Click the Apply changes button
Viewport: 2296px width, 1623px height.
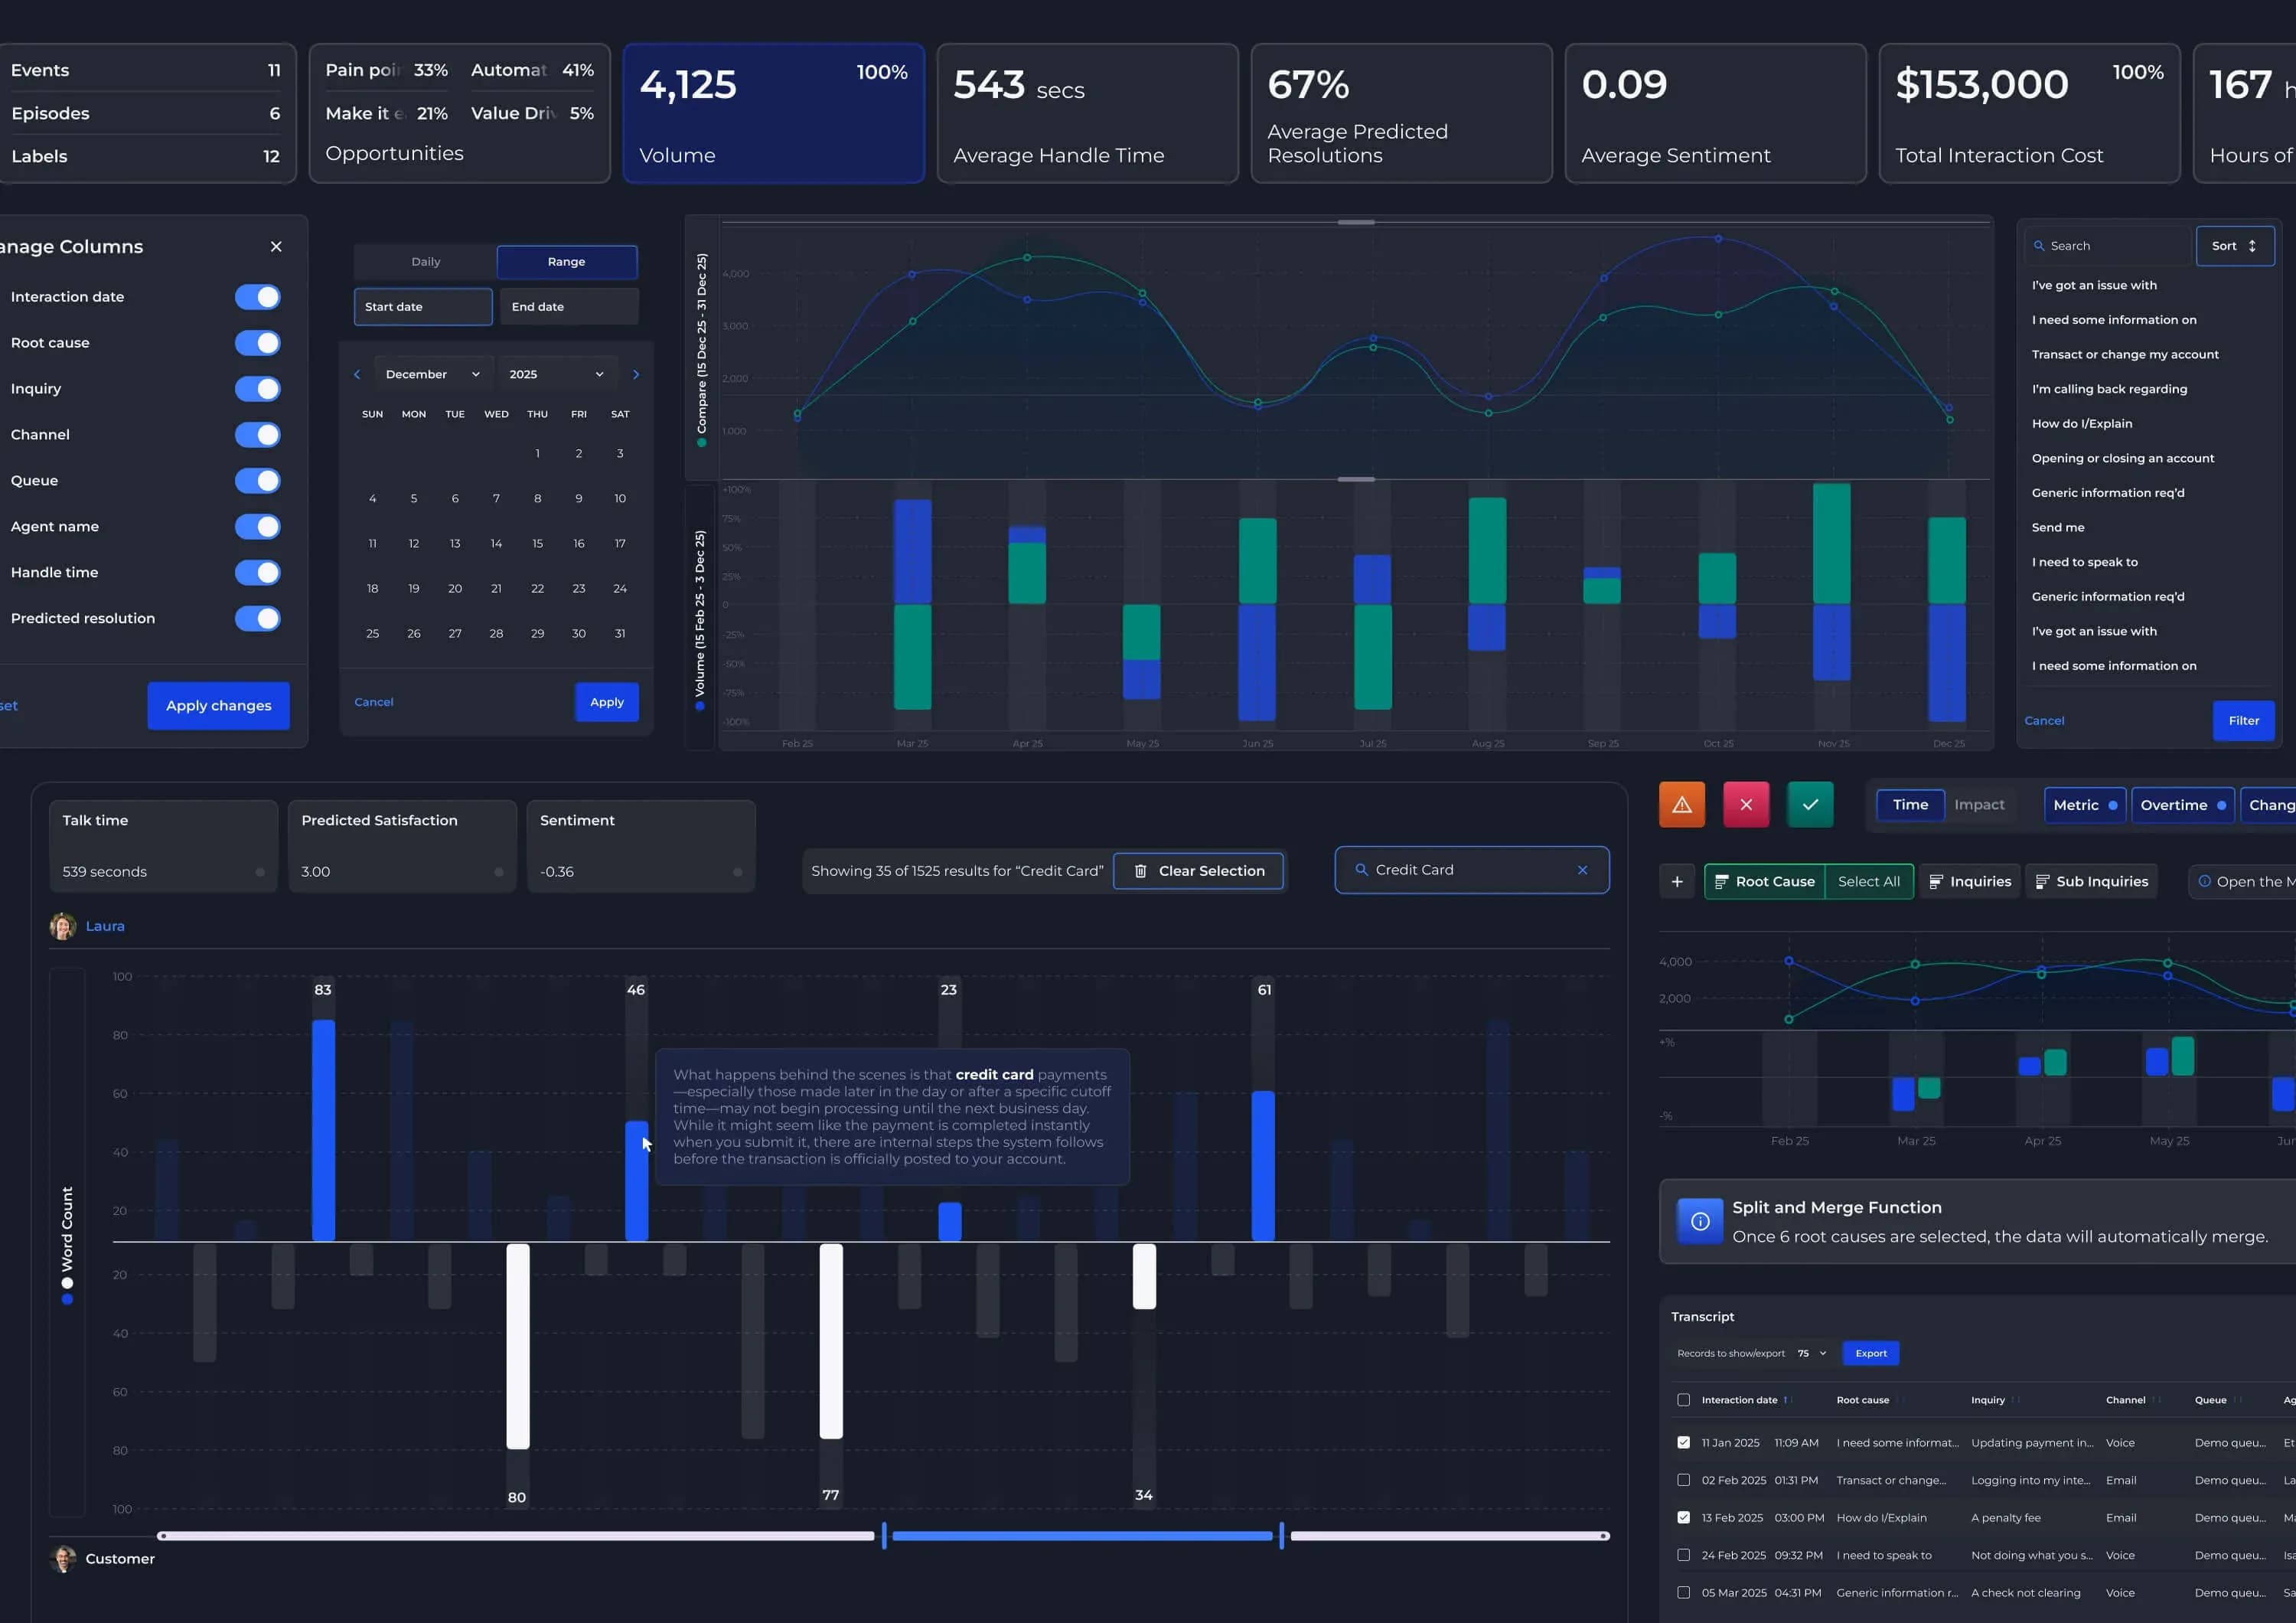[218, 706]
